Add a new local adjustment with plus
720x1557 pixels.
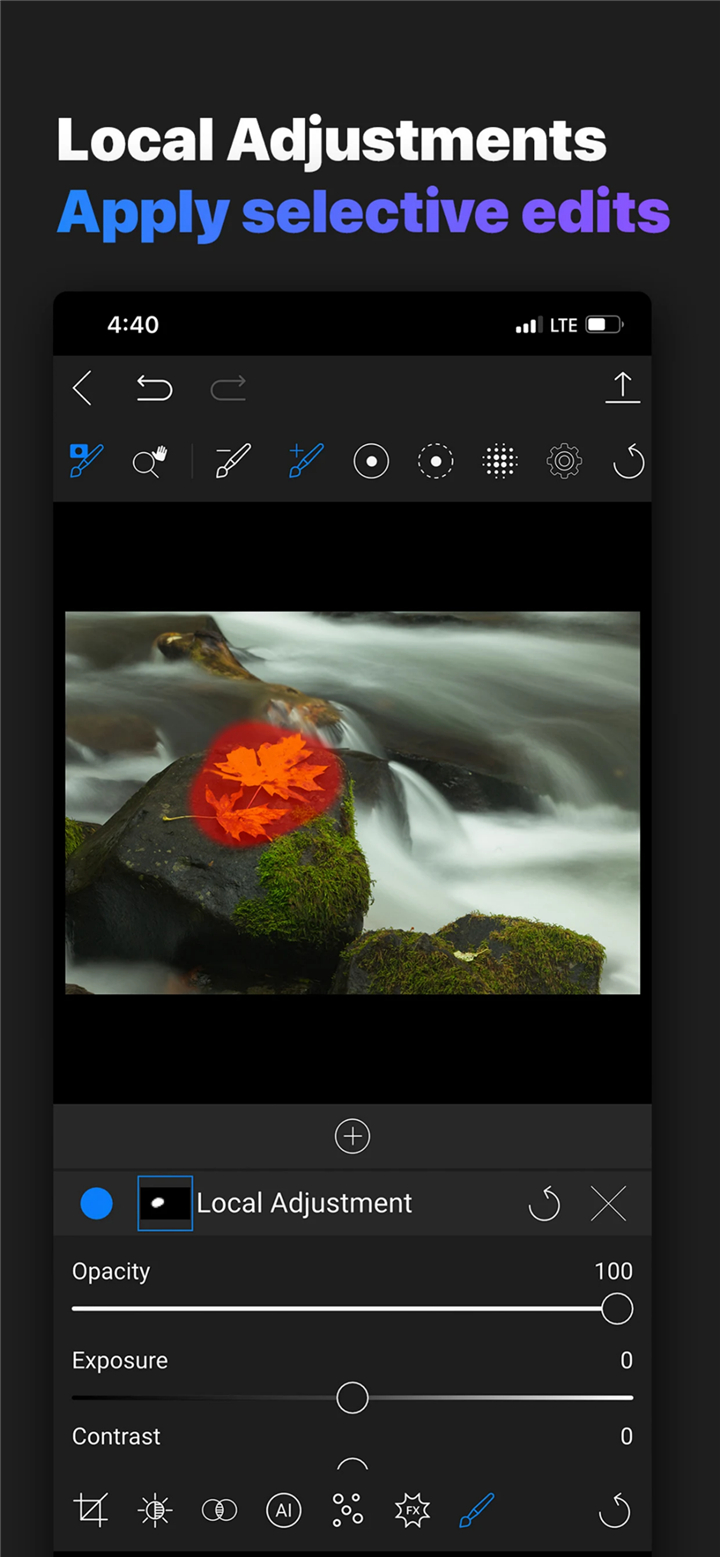tap(352, 1136)
